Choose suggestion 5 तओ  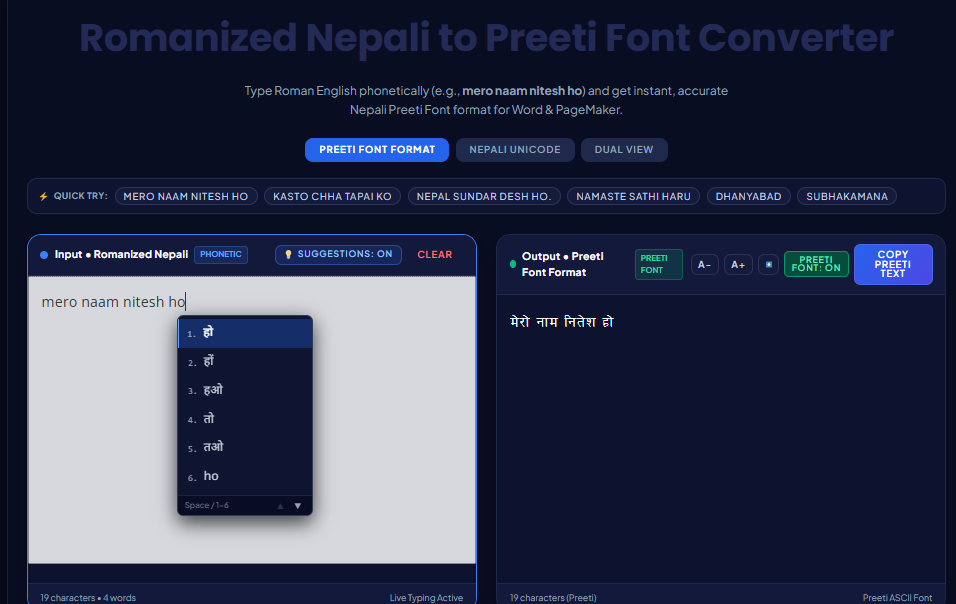(x=245, y=448)
